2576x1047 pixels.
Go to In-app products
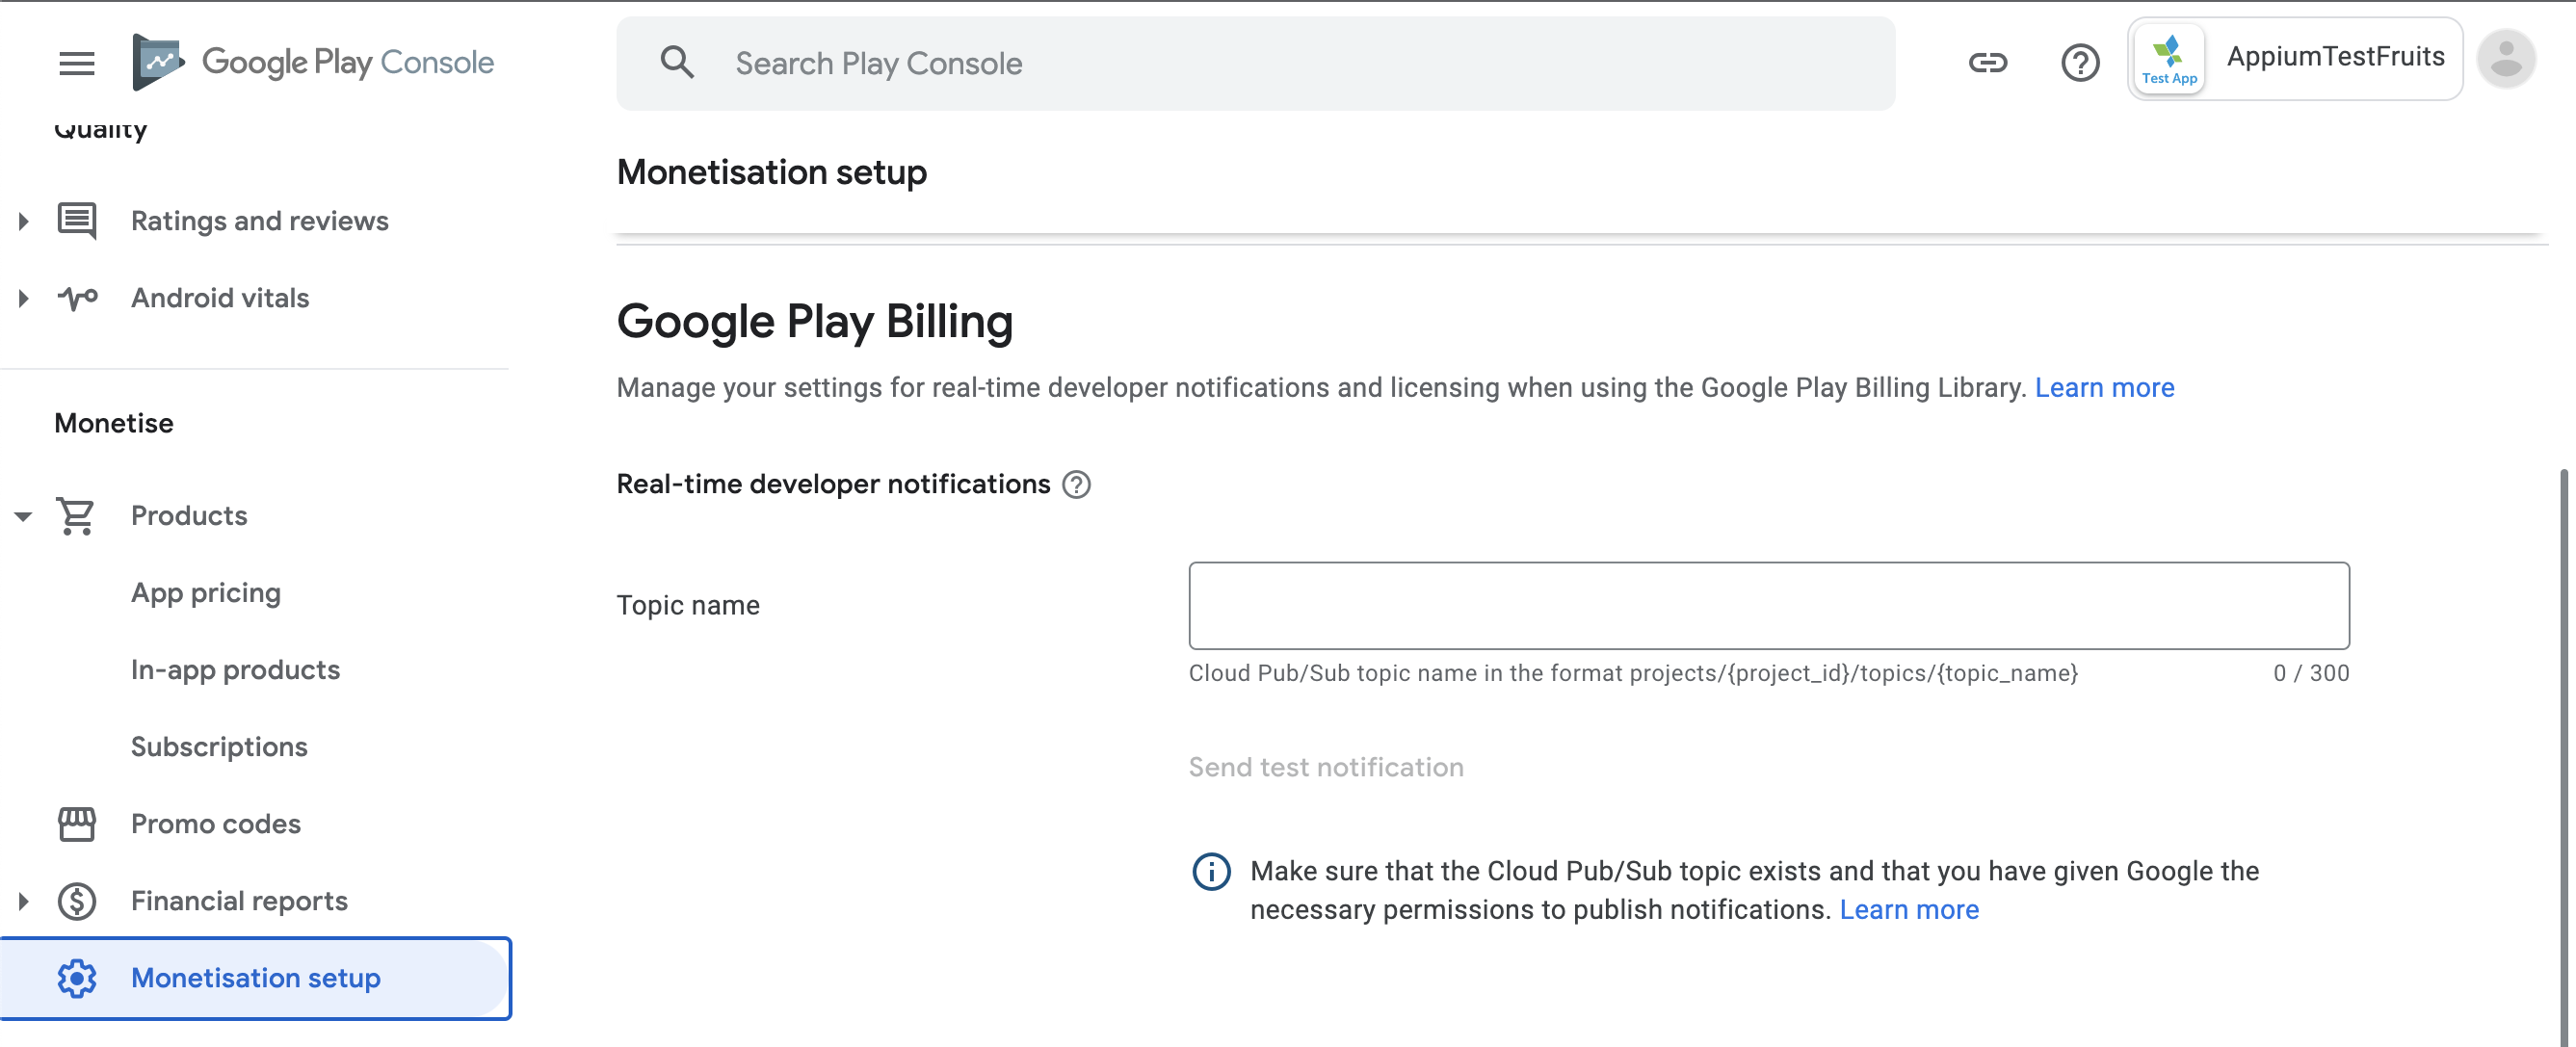235,670
